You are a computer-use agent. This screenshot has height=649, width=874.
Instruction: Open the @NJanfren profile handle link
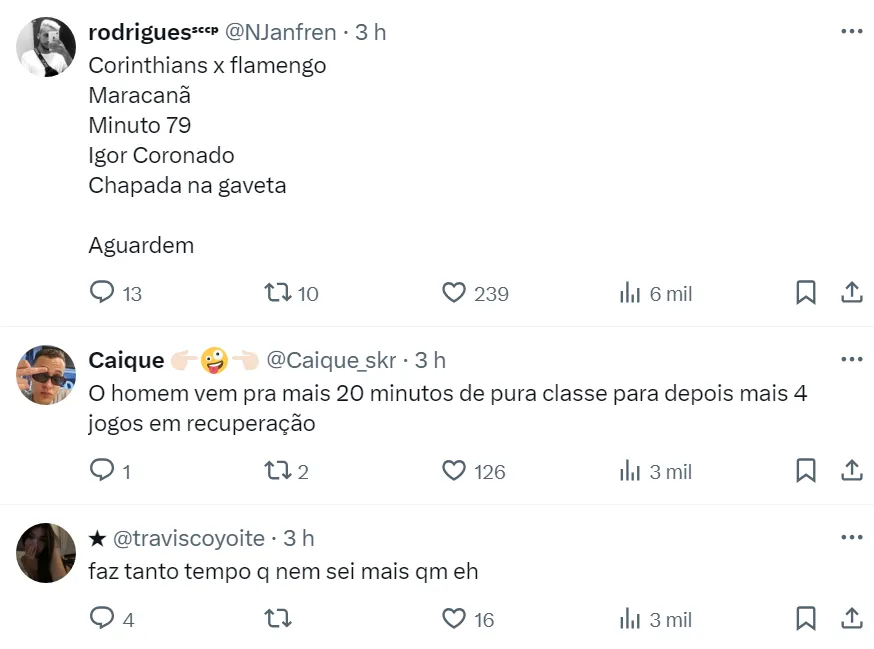point(280,33)
